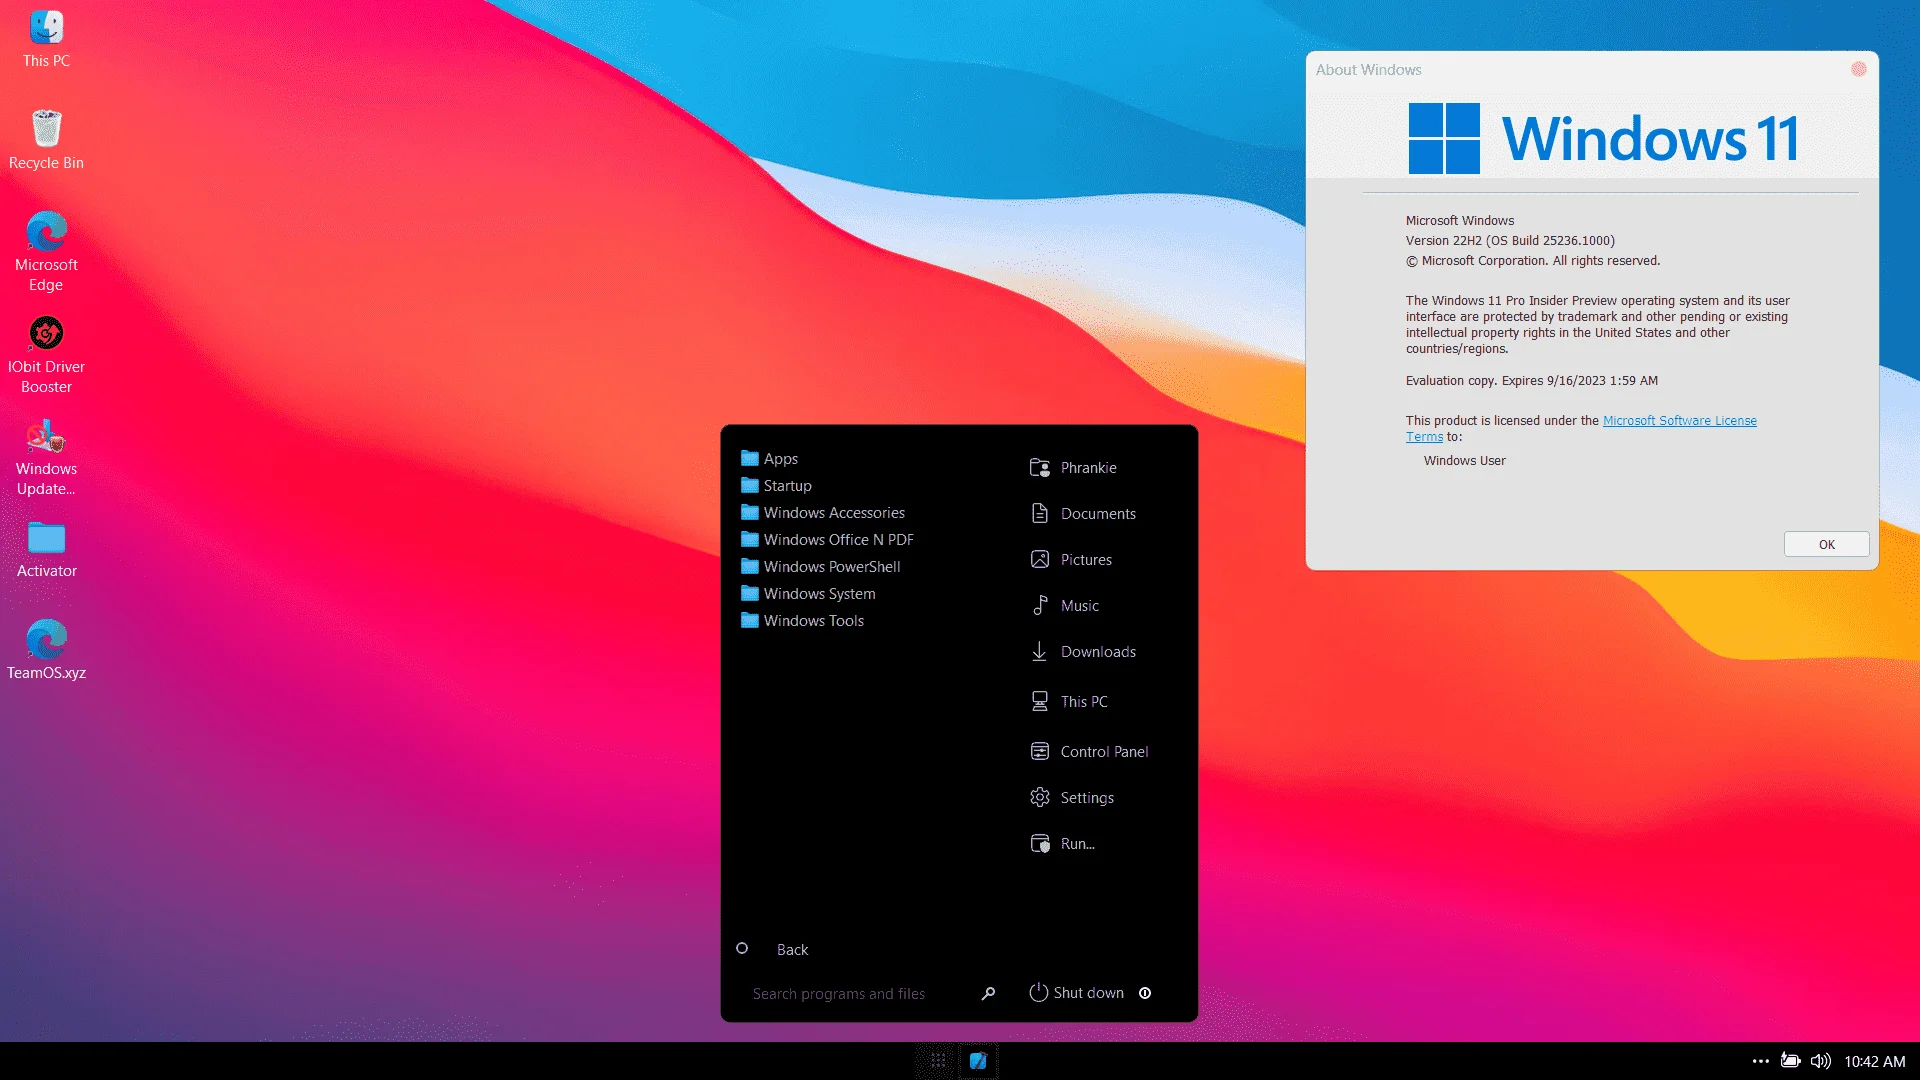Viewport: 1920px width, 1080px height.
Task: Open Downloads from the start menu
Action: pyautogui.click(x=1083, y=652)
